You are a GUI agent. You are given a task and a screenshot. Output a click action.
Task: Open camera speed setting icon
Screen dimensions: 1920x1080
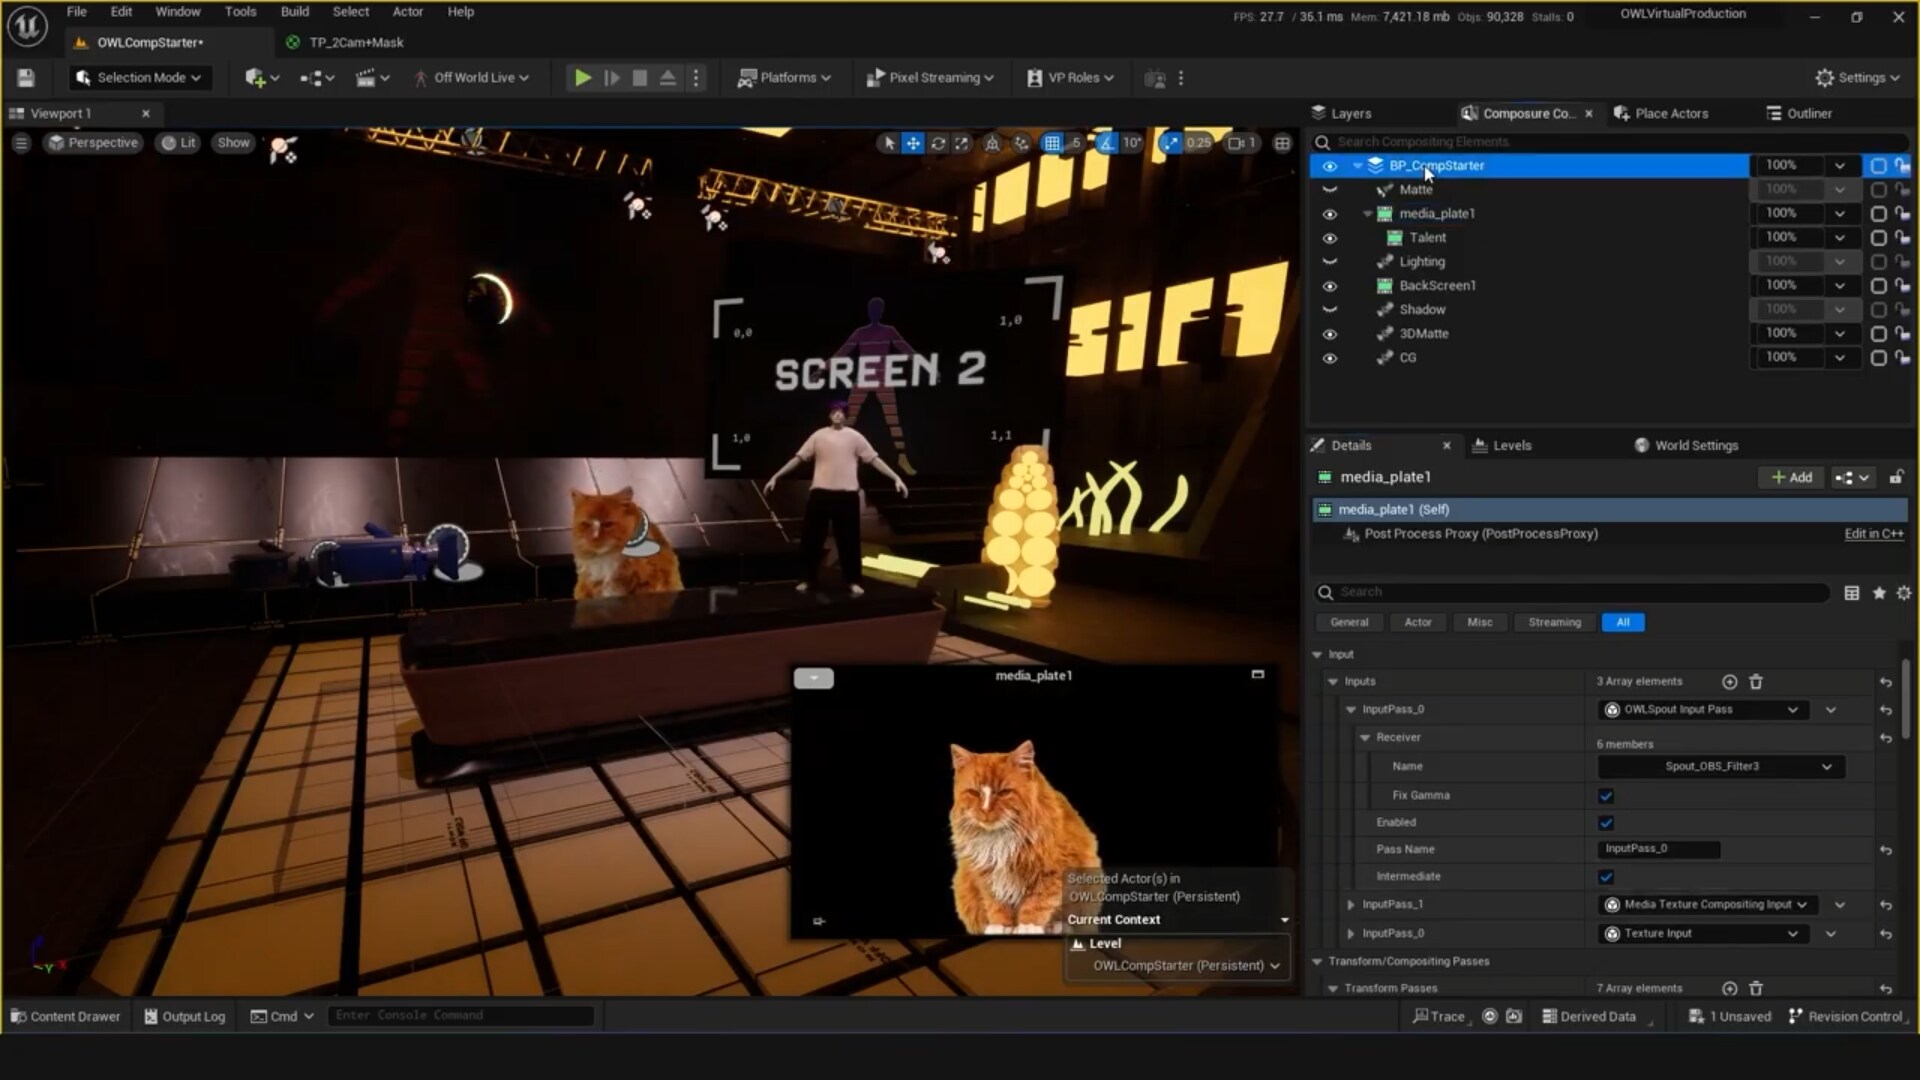pos(1241,143)
